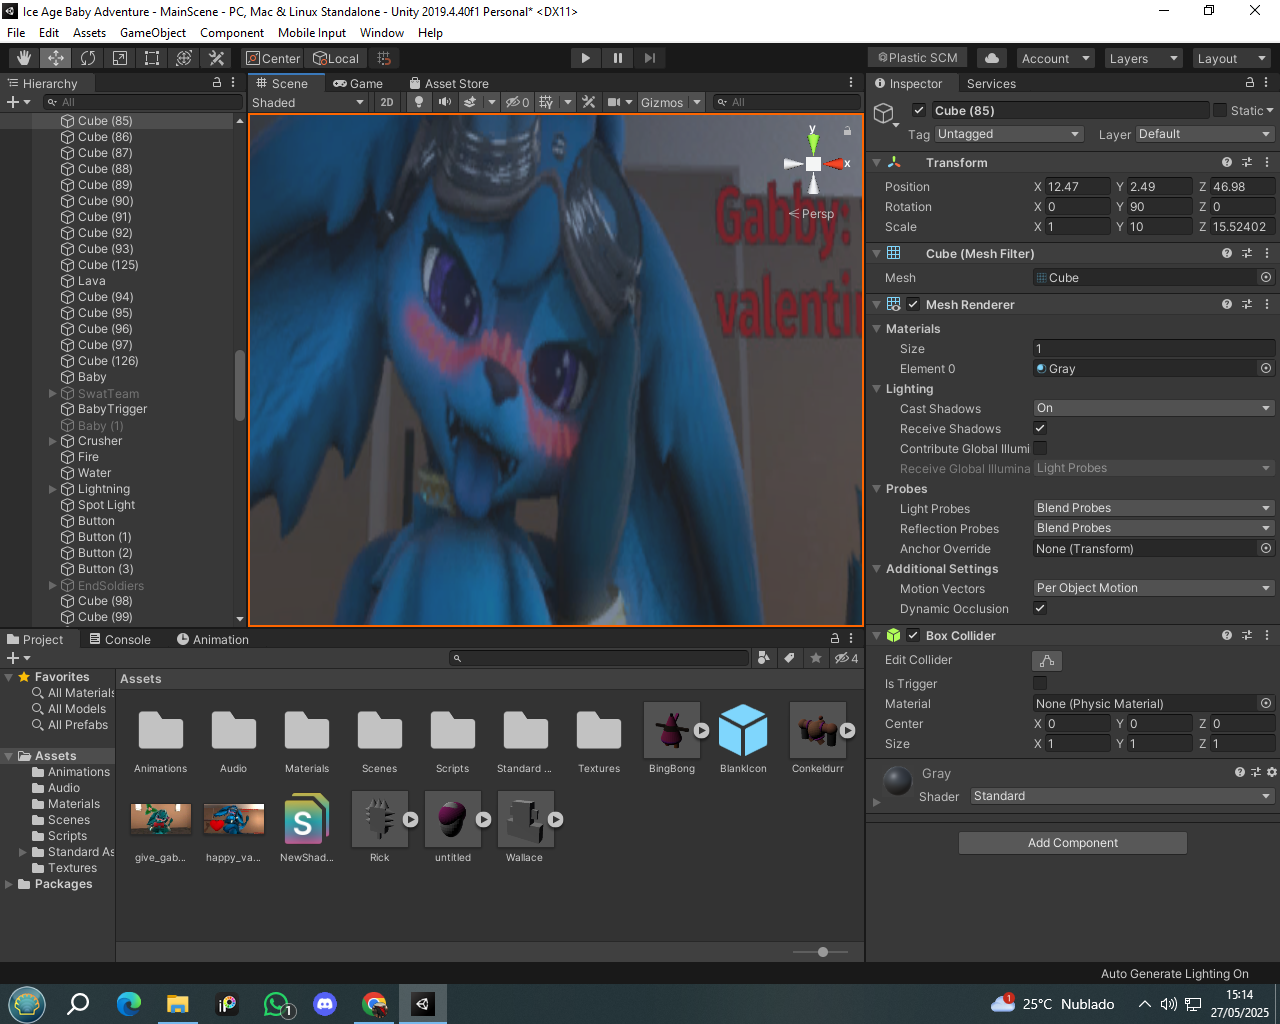The width and height of the screenshot is (1280, 1024).
Task: Open Shaded draw mode dropdown
Action: [308, 102]
